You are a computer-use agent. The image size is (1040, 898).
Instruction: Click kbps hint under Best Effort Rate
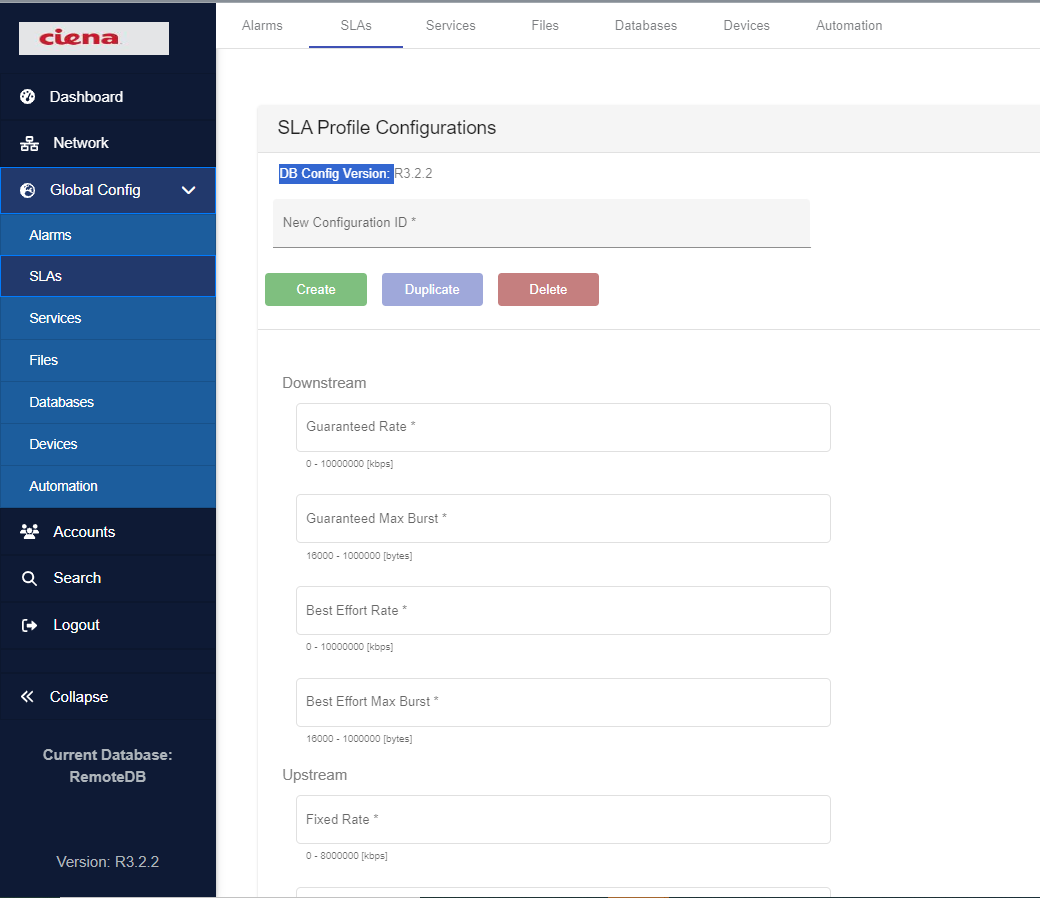click(x=350, y=647)
